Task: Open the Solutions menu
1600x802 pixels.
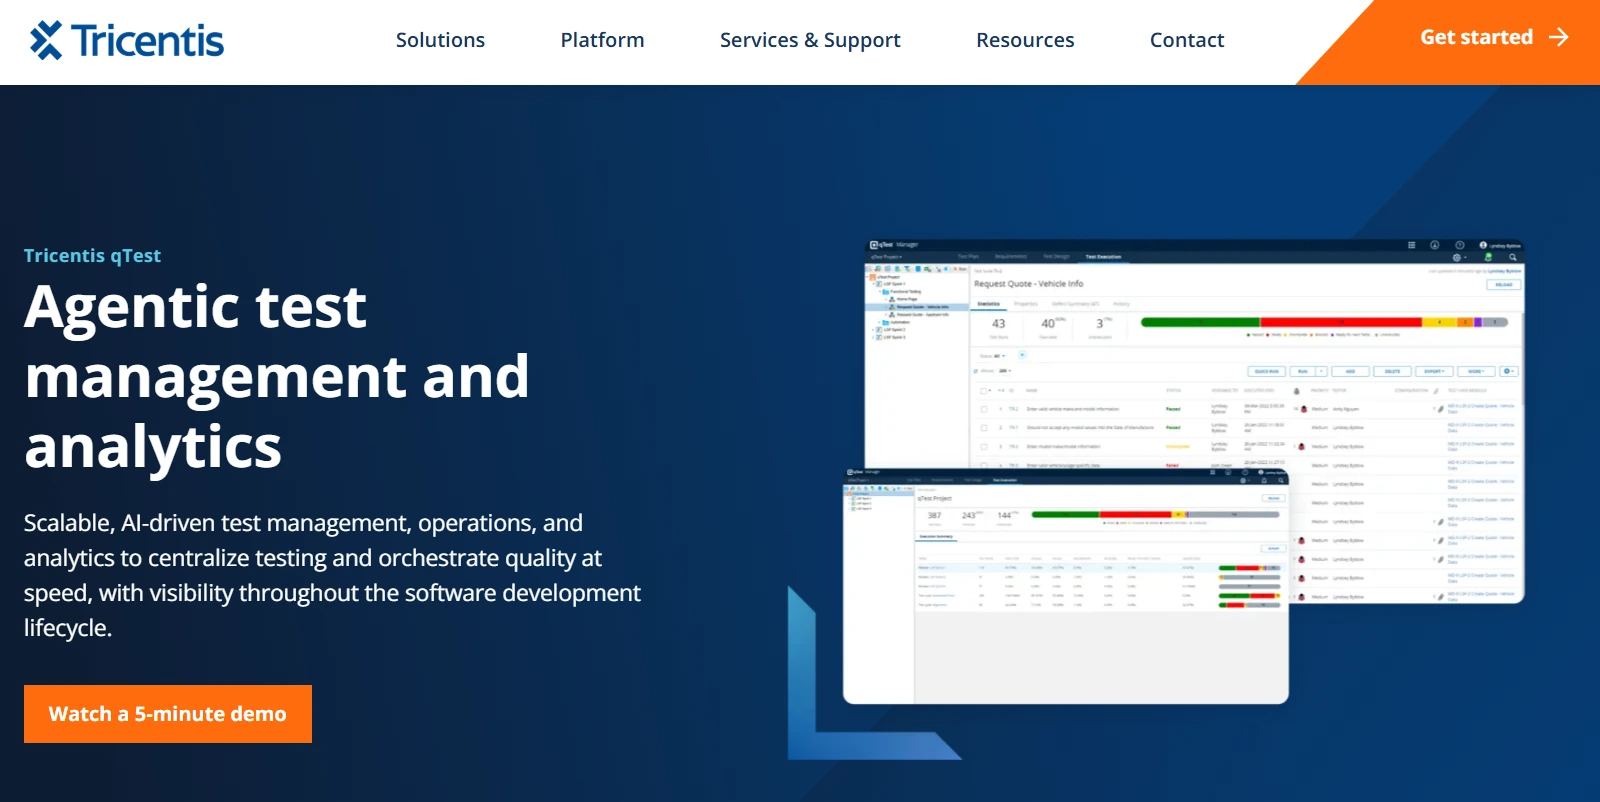Action: (x=440, y=40)
